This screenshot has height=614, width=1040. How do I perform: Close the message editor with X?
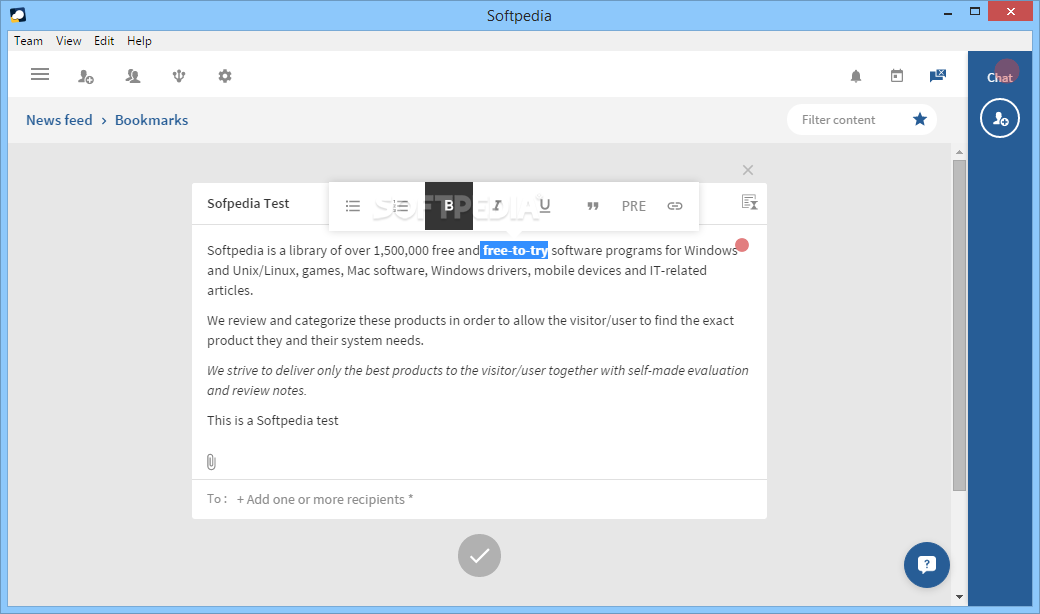[748, 170]
